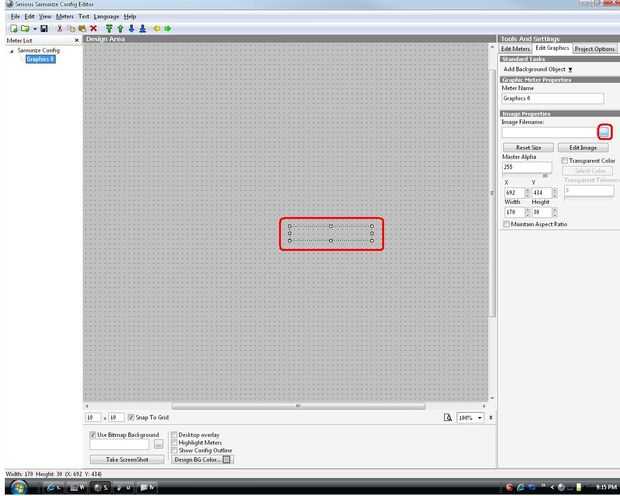Click the second grid size field
620x496 pixels.
(116, 417)
